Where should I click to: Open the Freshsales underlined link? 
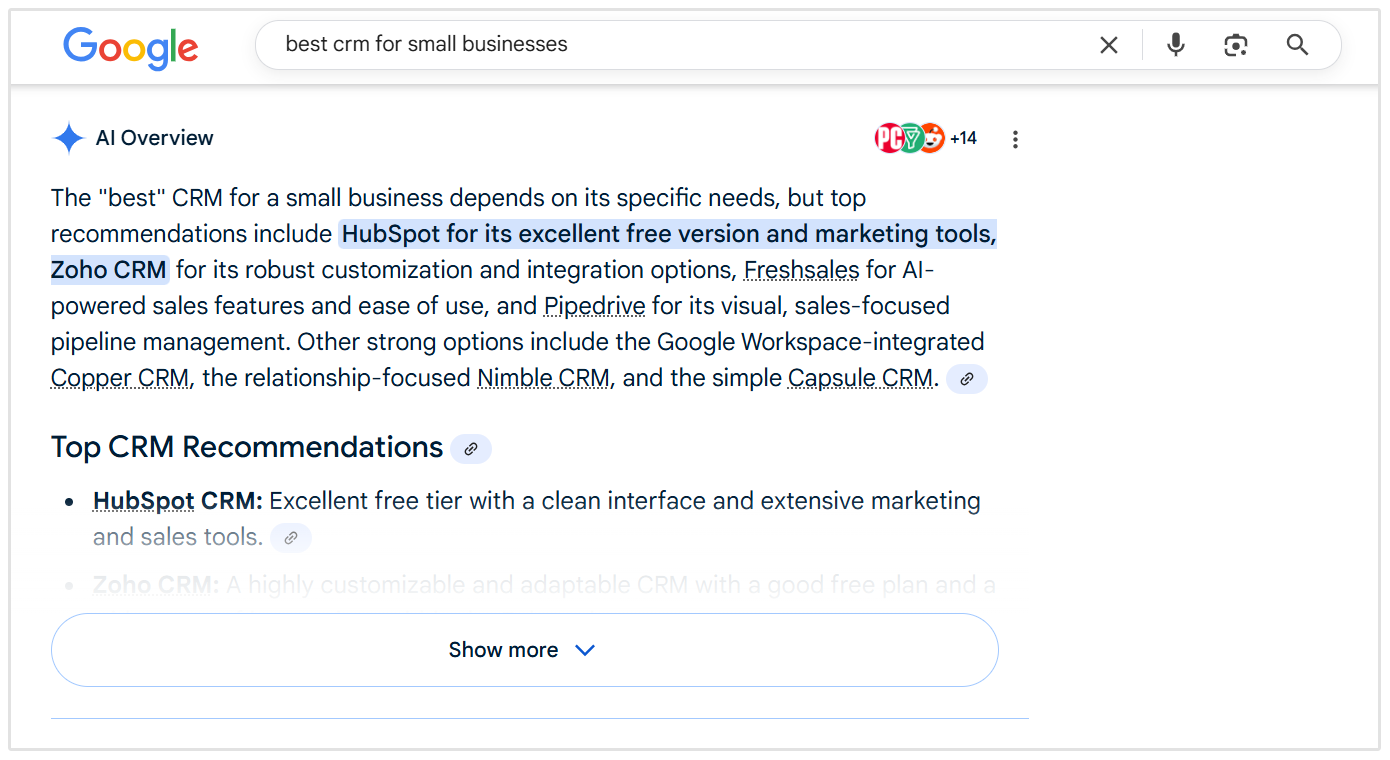coord(801,270)
